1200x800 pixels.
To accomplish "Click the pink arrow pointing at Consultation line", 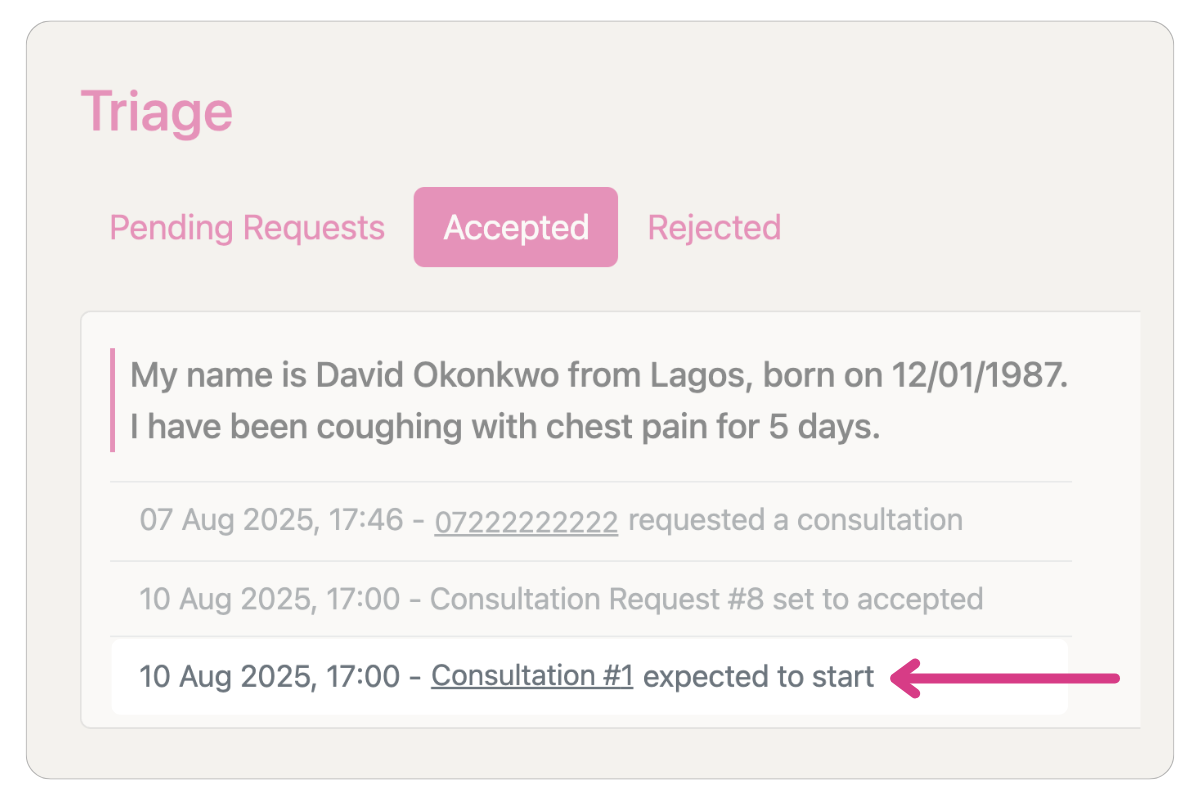I will [1005, 678].
